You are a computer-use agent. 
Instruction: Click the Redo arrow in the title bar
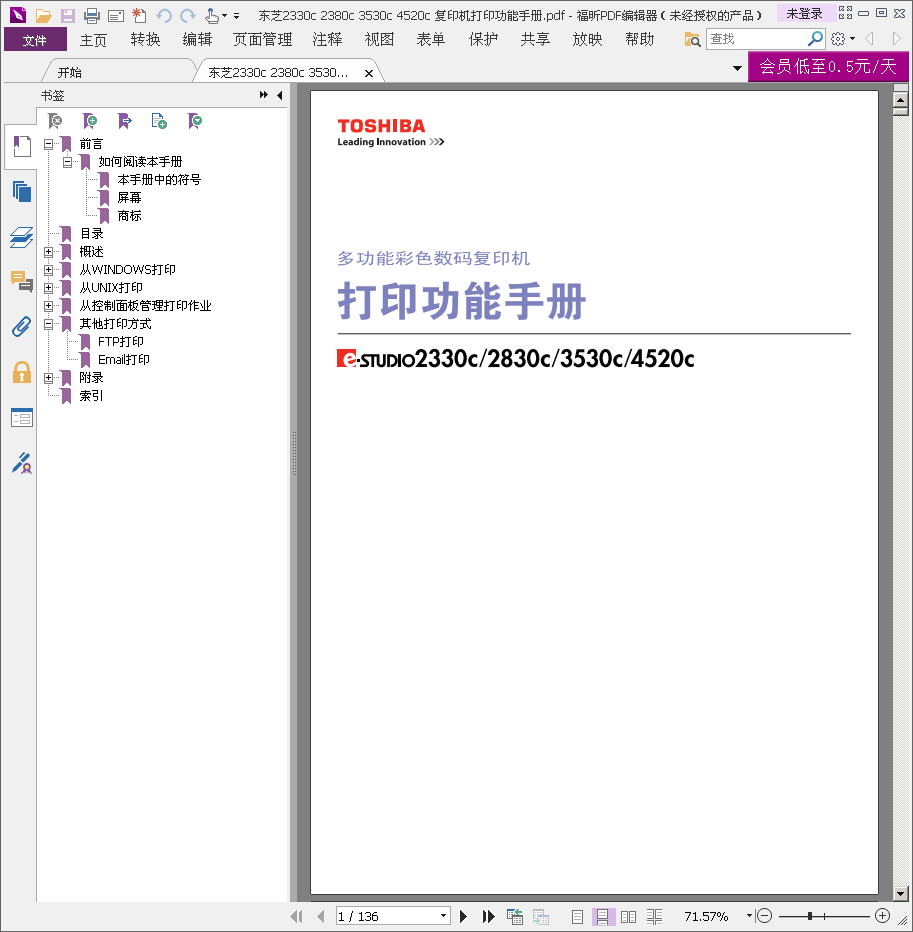tap(188, 15)
